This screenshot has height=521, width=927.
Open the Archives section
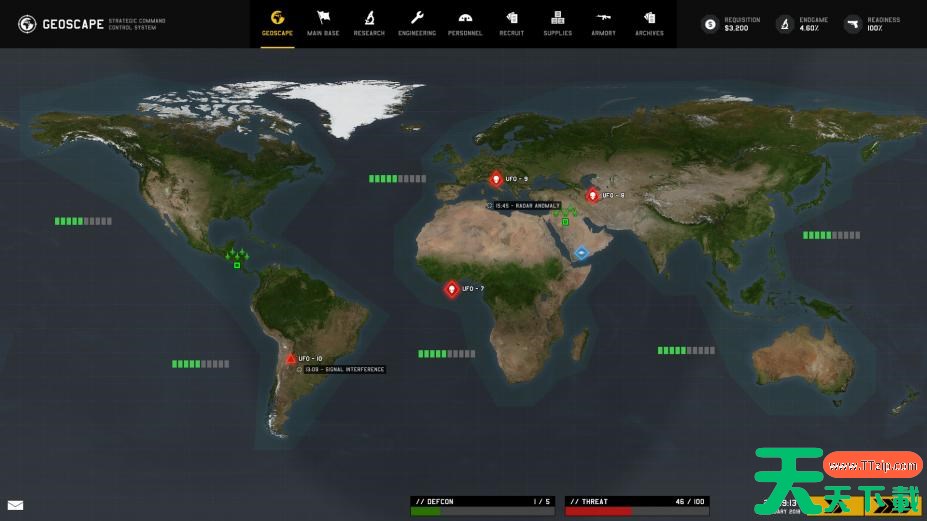pyautogui.click(x=649, y=23)
